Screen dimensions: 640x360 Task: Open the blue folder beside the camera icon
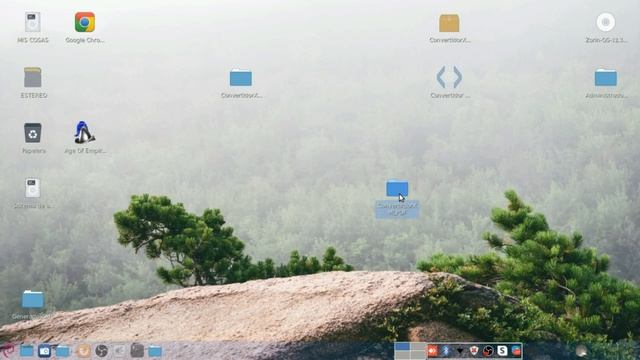click(62, 351)
